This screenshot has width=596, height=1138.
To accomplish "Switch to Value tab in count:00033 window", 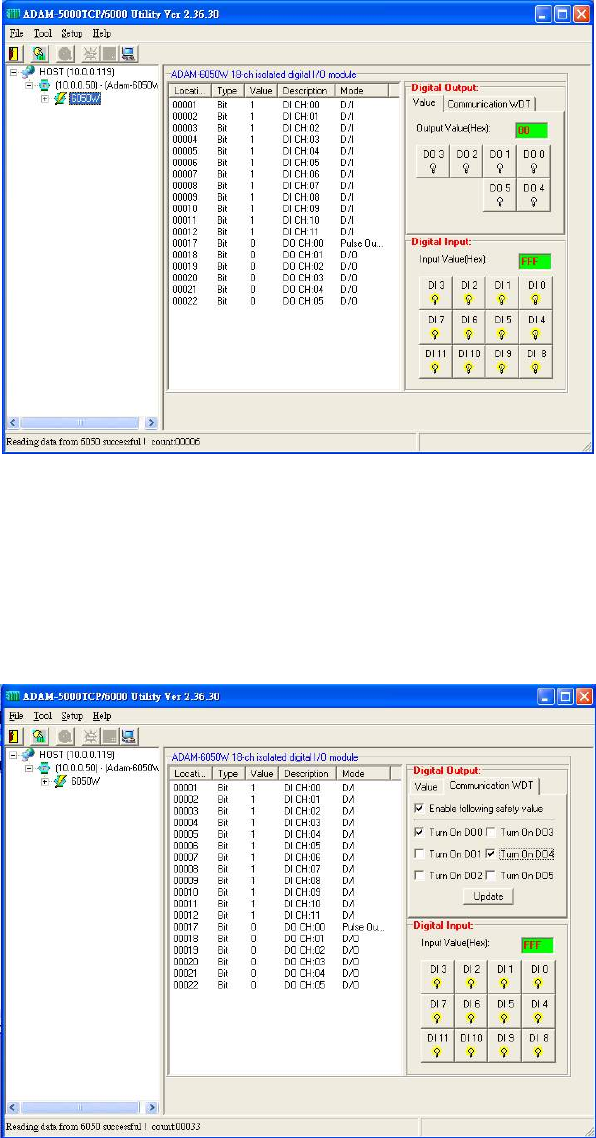I will [x=426, y=787].
